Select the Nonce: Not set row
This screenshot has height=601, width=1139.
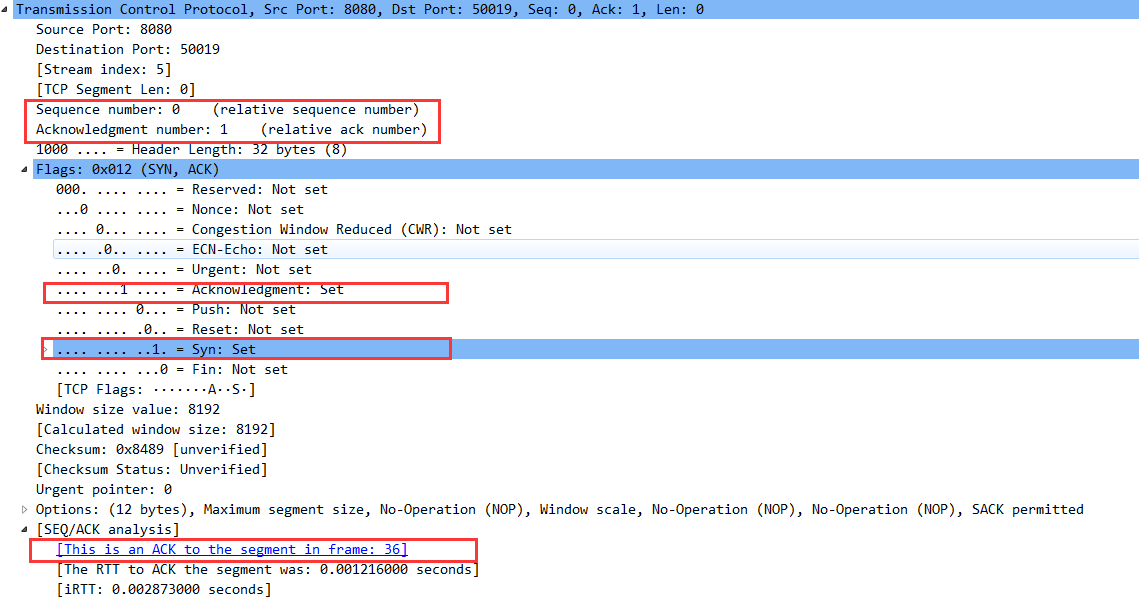click(180, 209)
